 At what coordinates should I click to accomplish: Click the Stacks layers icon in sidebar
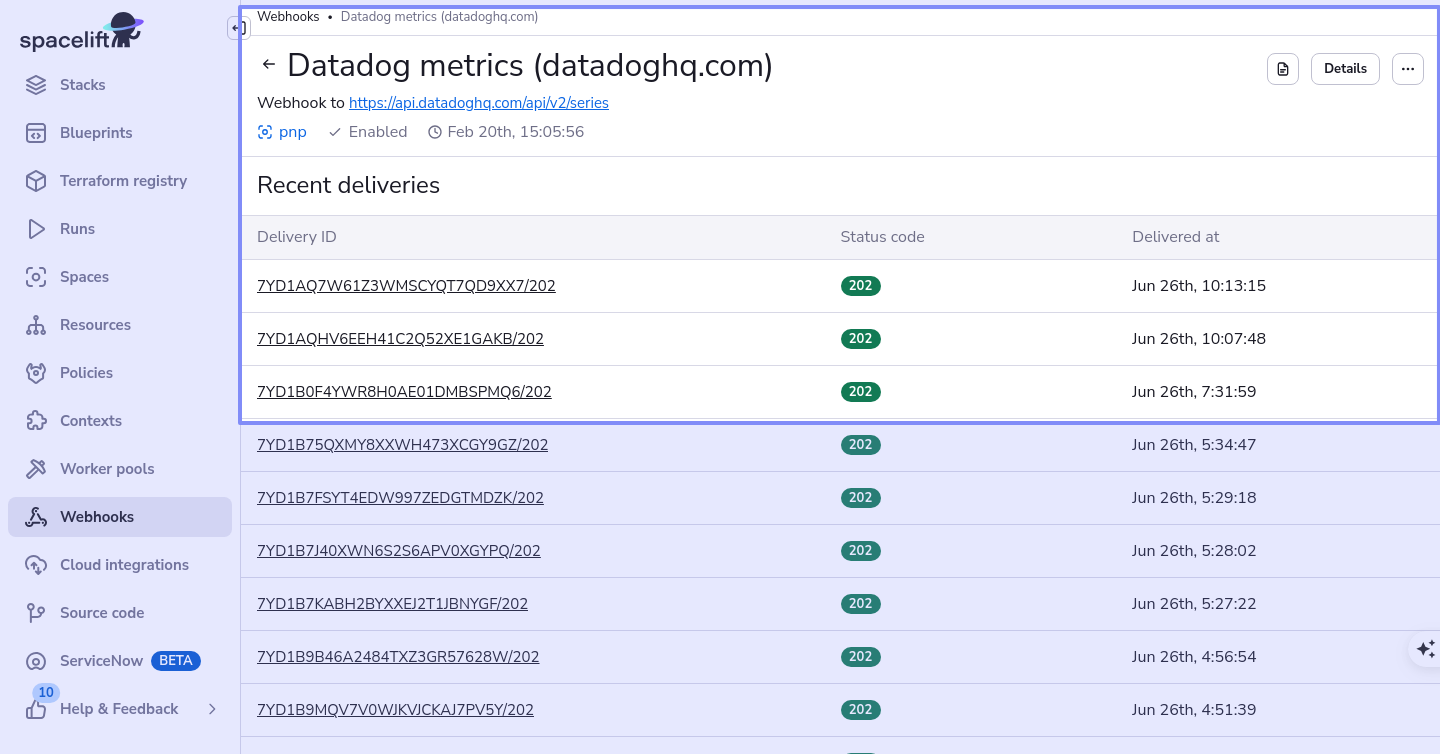click(36, 85)
